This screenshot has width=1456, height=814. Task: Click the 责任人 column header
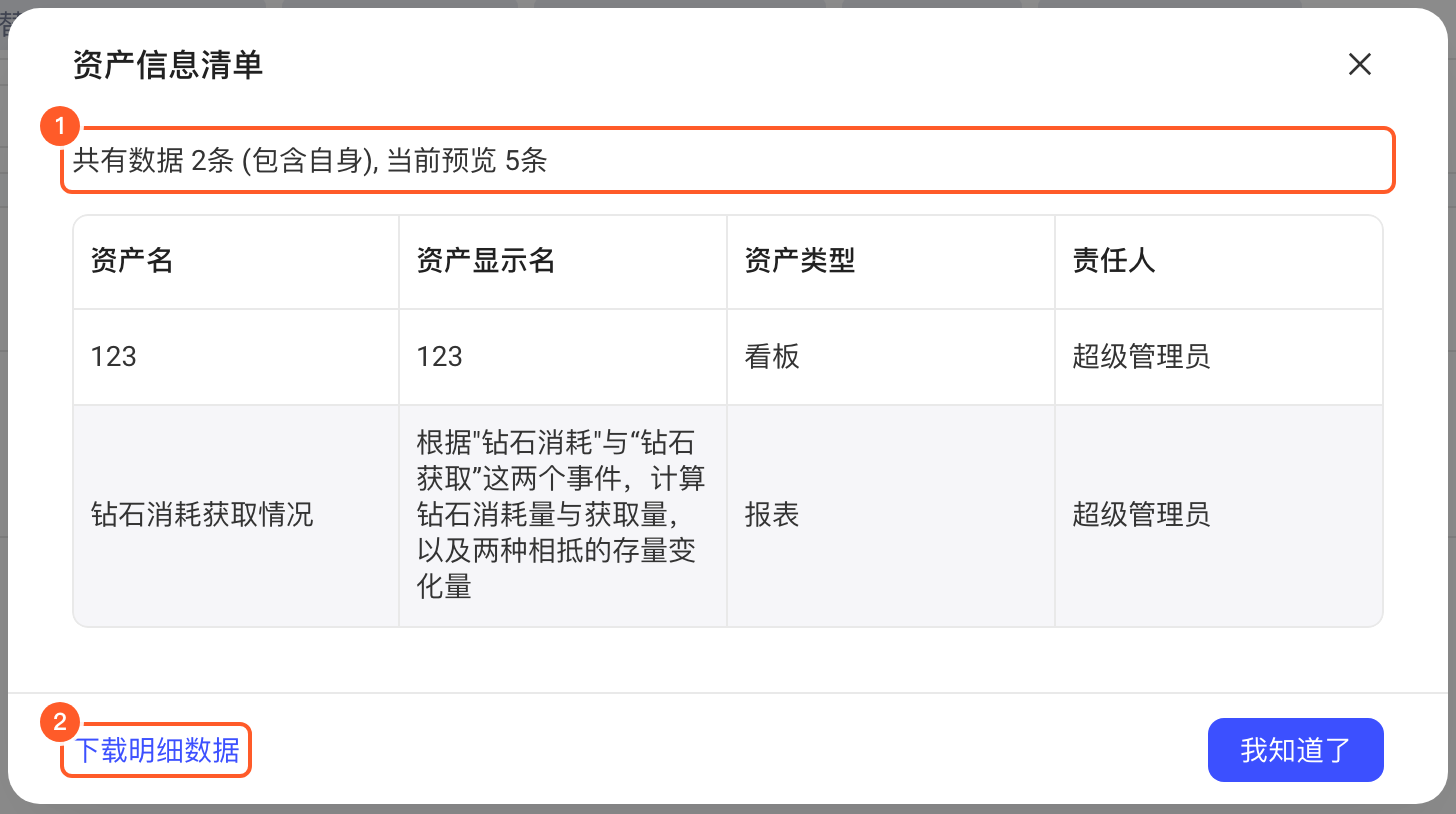click(x=1219, y=261)
